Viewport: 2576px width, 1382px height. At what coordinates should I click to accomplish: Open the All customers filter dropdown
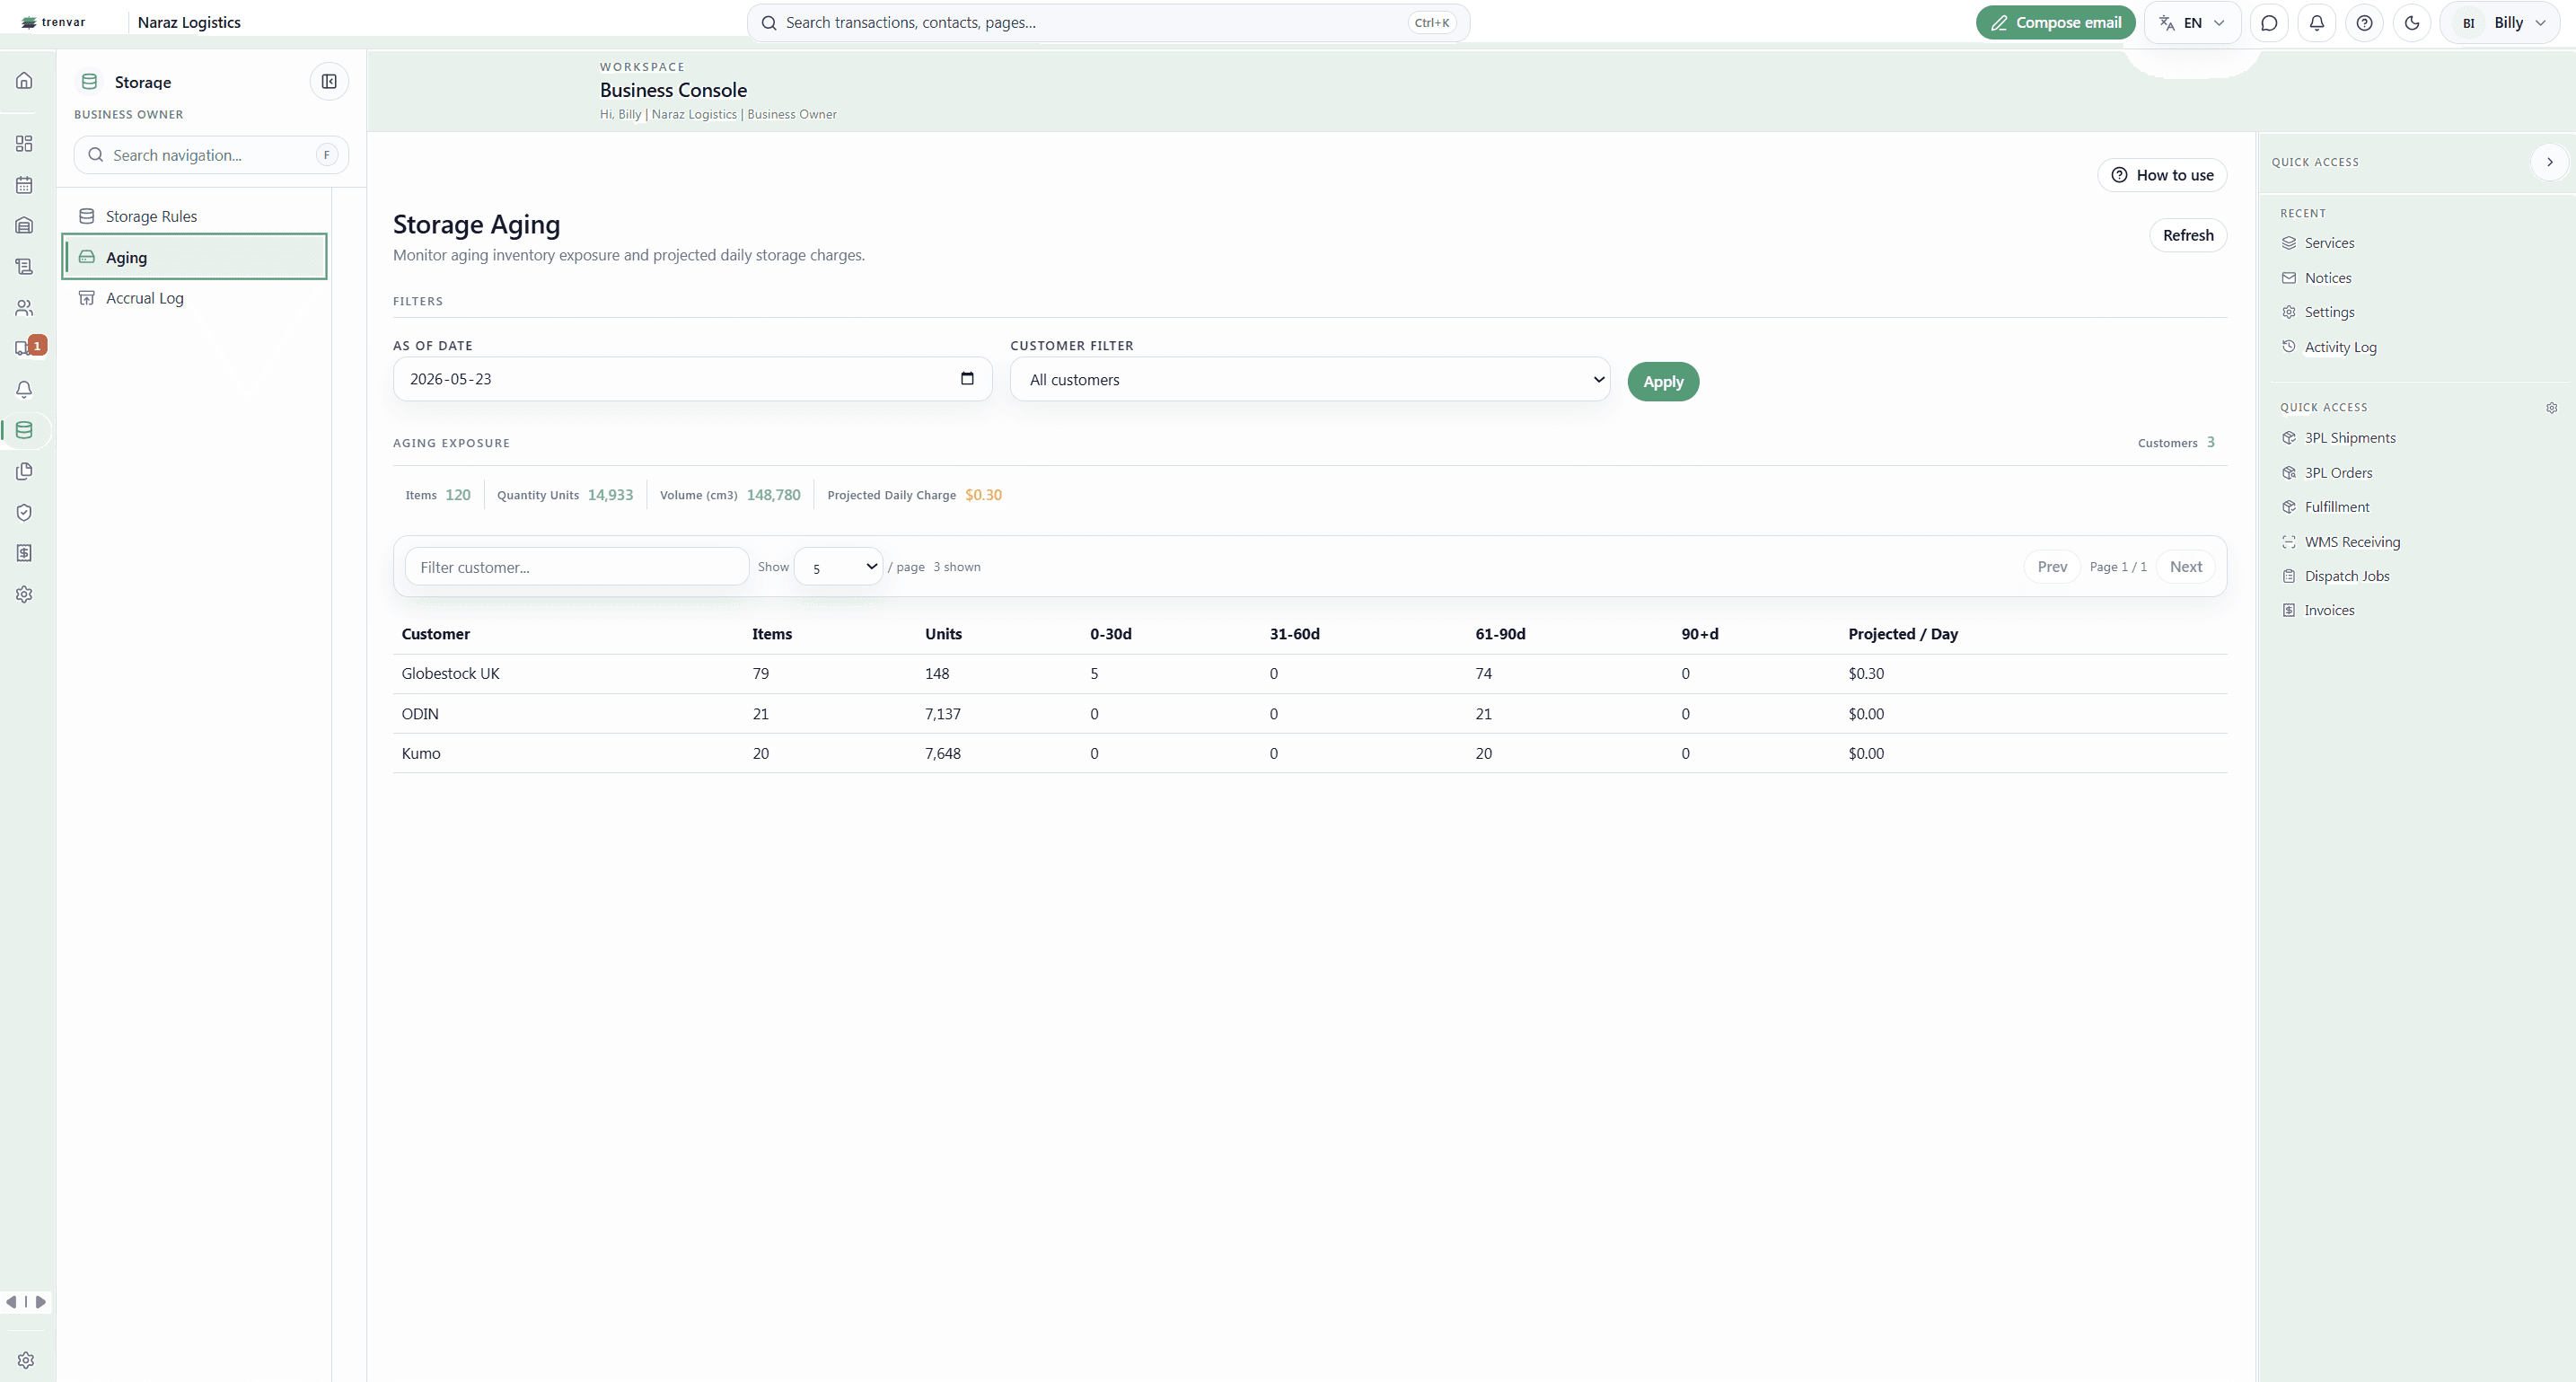1310,379
